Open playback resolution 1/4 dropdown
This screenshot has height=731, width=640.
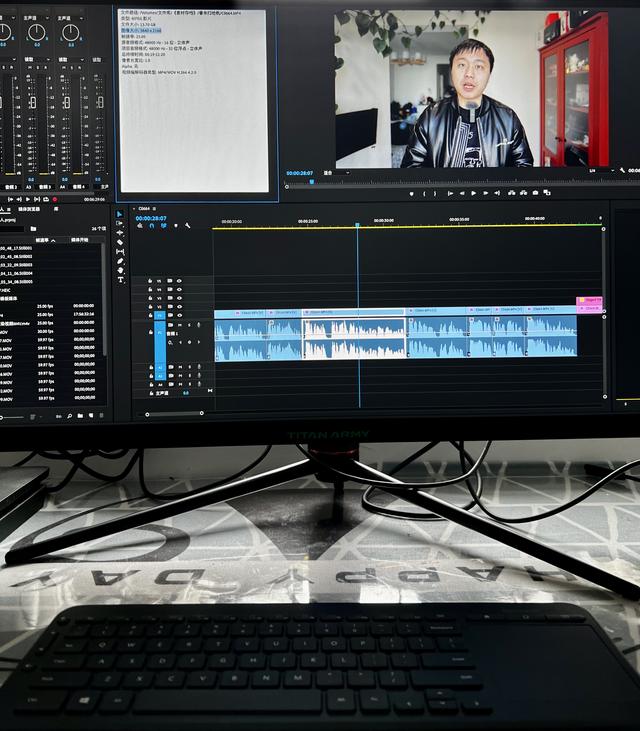[601, 171]
